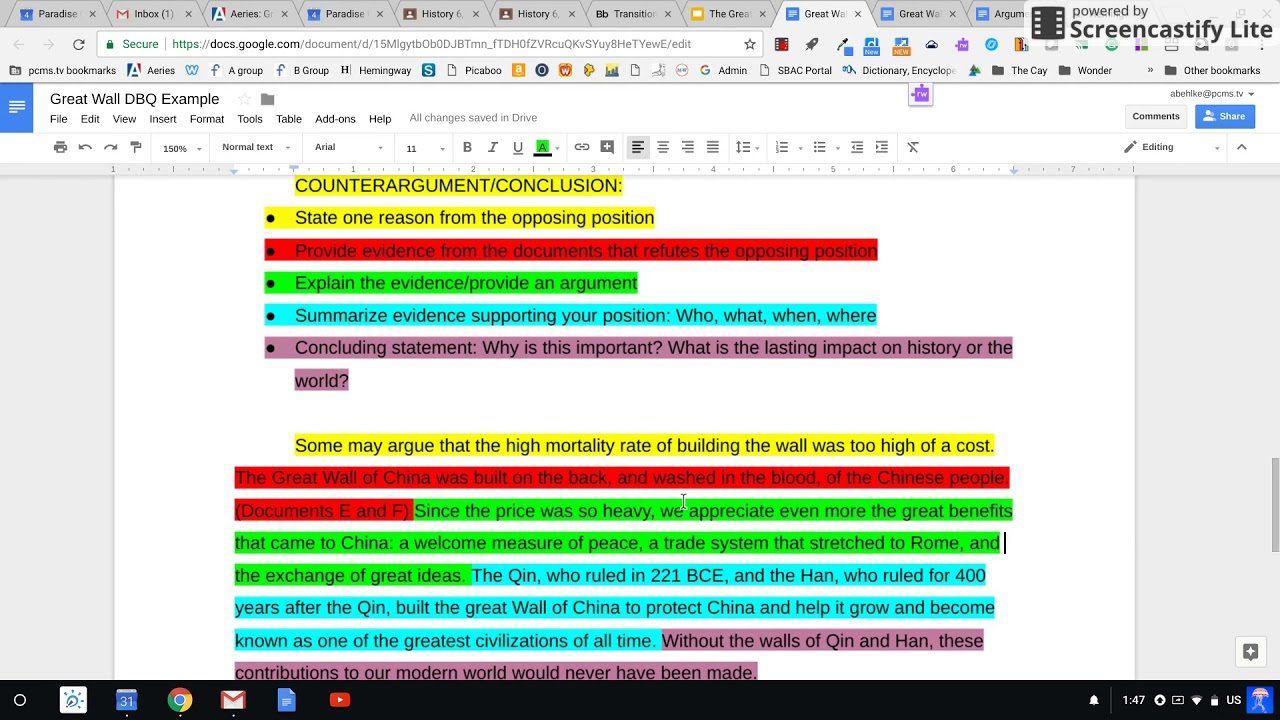Image resolution: width=1280 pixels, height=720 pixels.
Task: Open the zoom level dropdown at 150%
Action: click(181, 148)
